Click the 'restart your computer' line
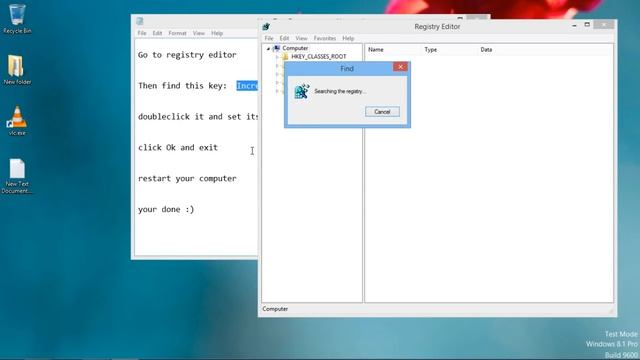Screen dimensions: 640x360 coord(187,178)
